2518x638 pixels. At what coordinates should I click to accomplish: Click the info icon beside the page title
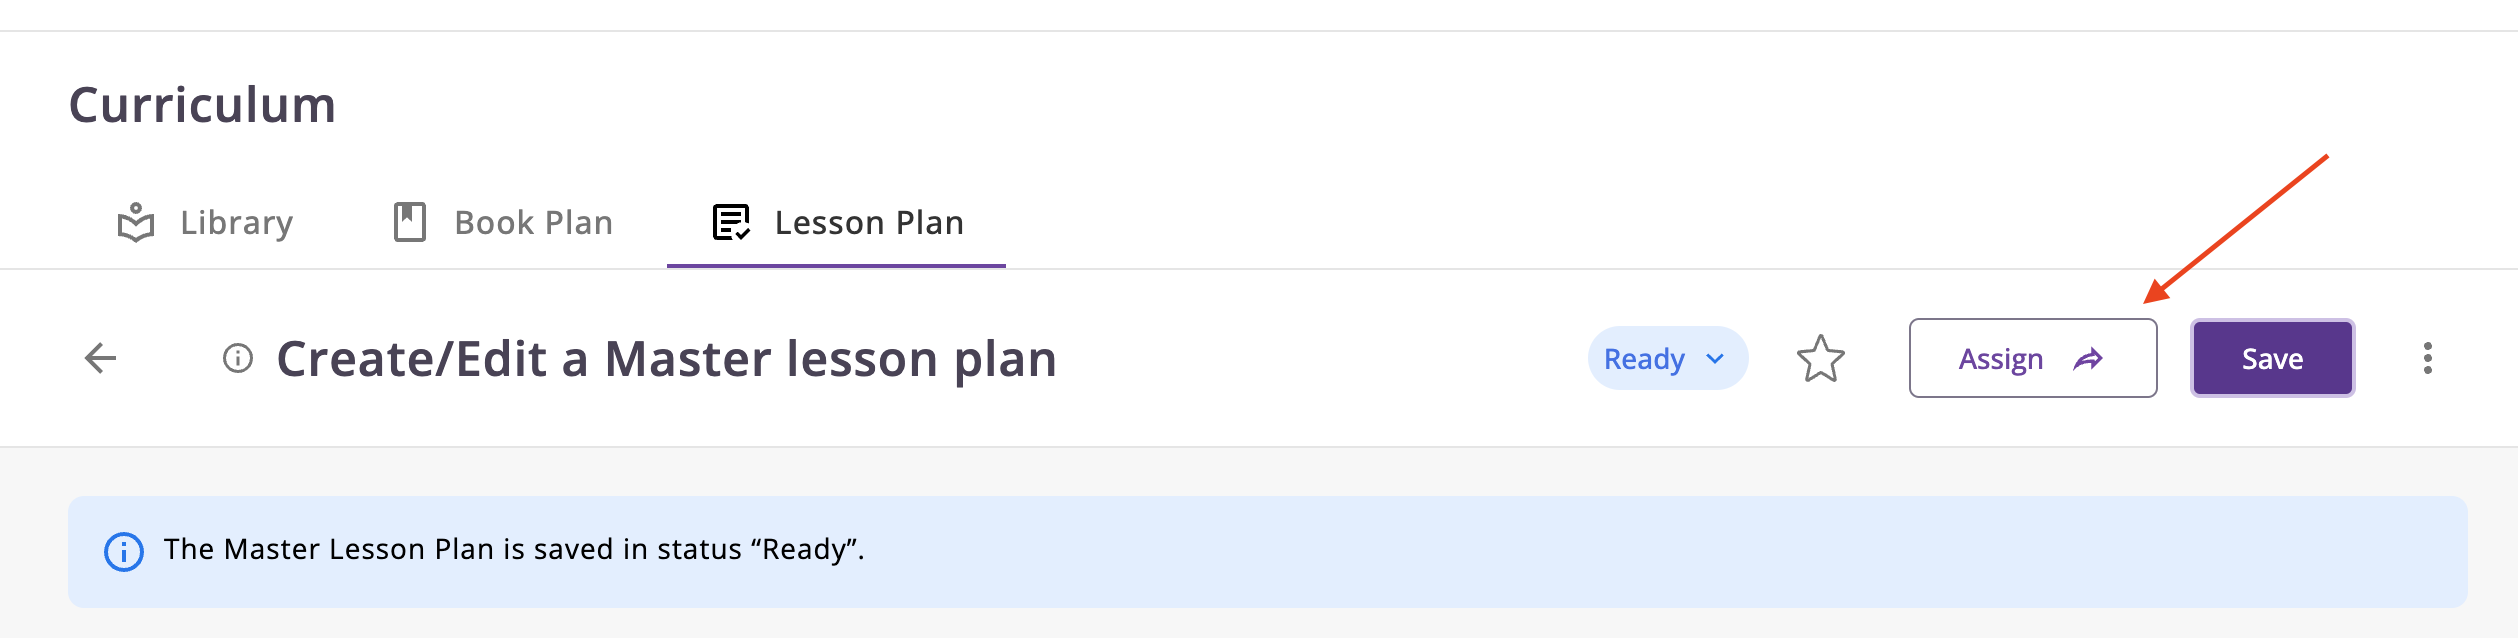[238, 358]
